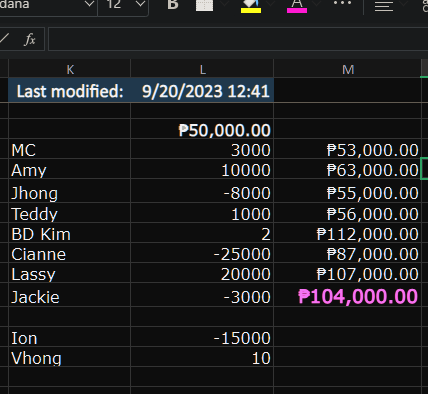Image resolution: width=428 pixels, height=394 pixels.
Task: Click into the formula bar
Action: [238, 39]
